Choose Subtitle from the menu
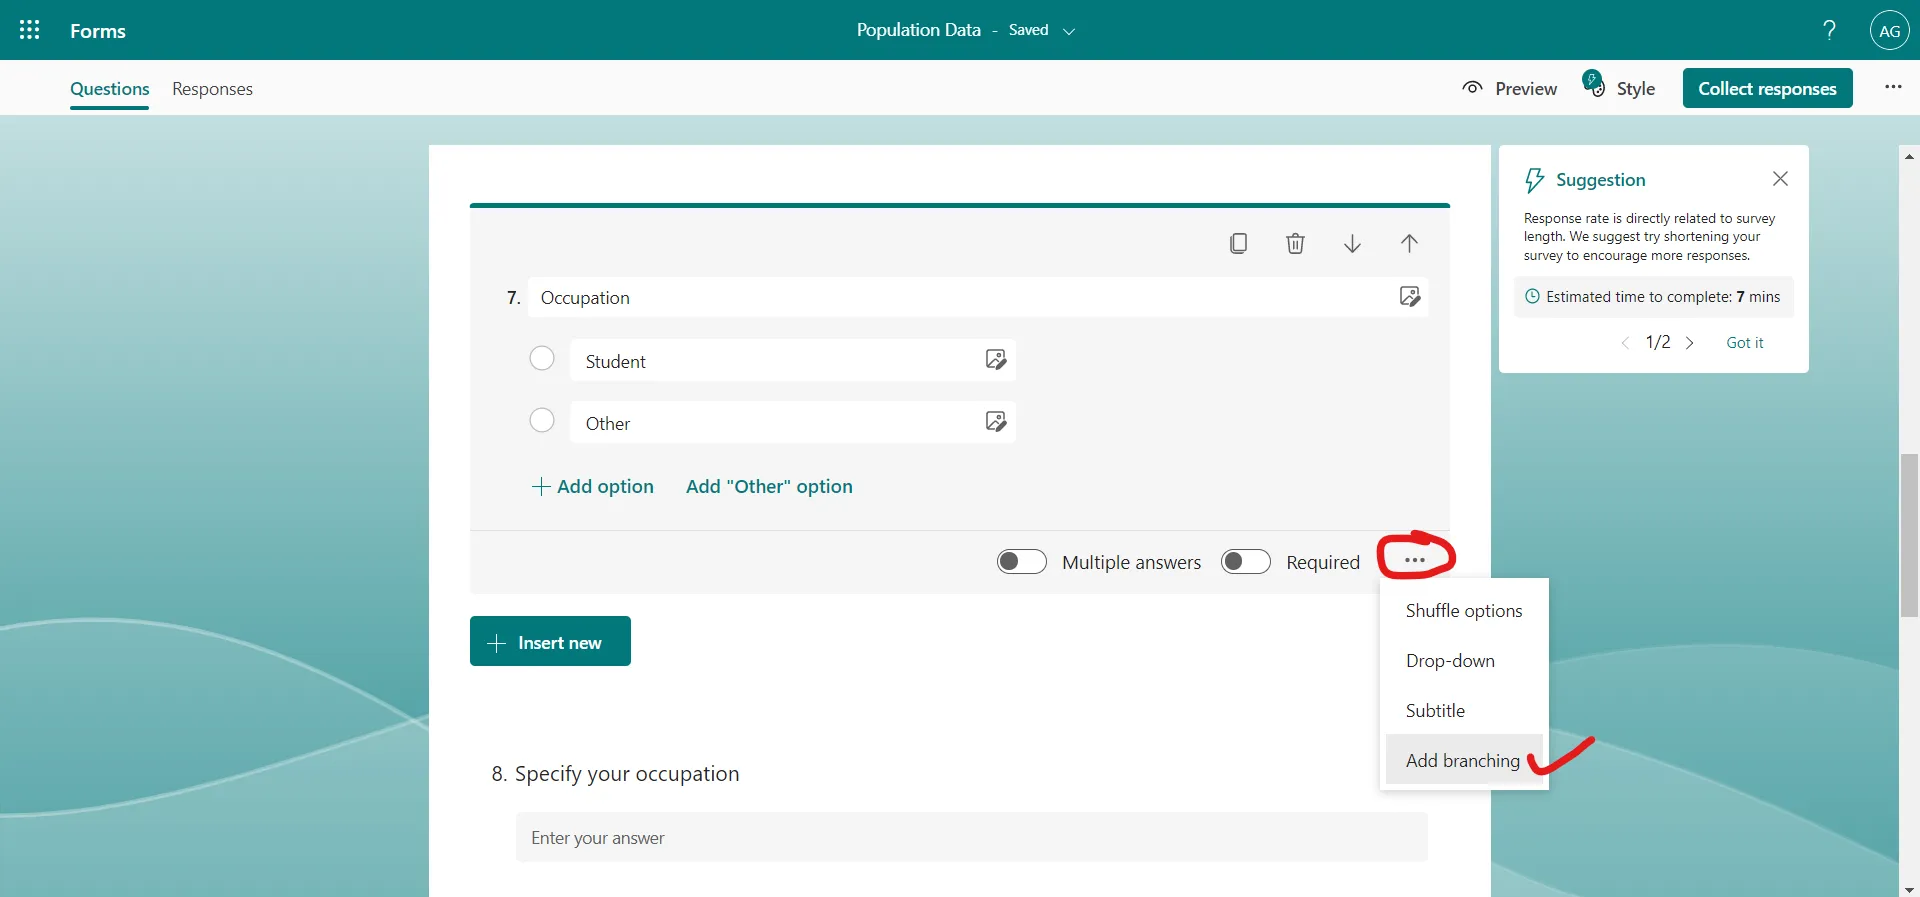 1464,711
